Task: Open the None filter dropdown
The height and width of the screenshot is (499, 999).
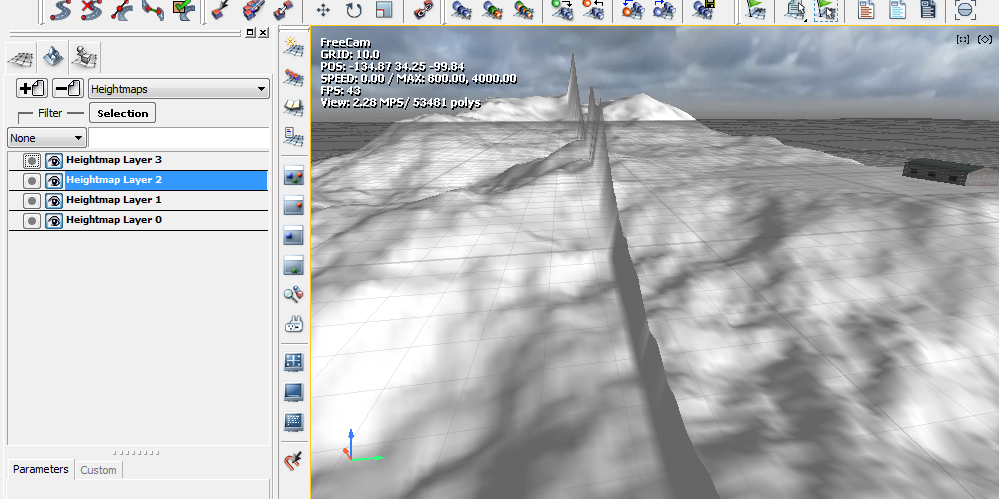Action: (47, 138)
